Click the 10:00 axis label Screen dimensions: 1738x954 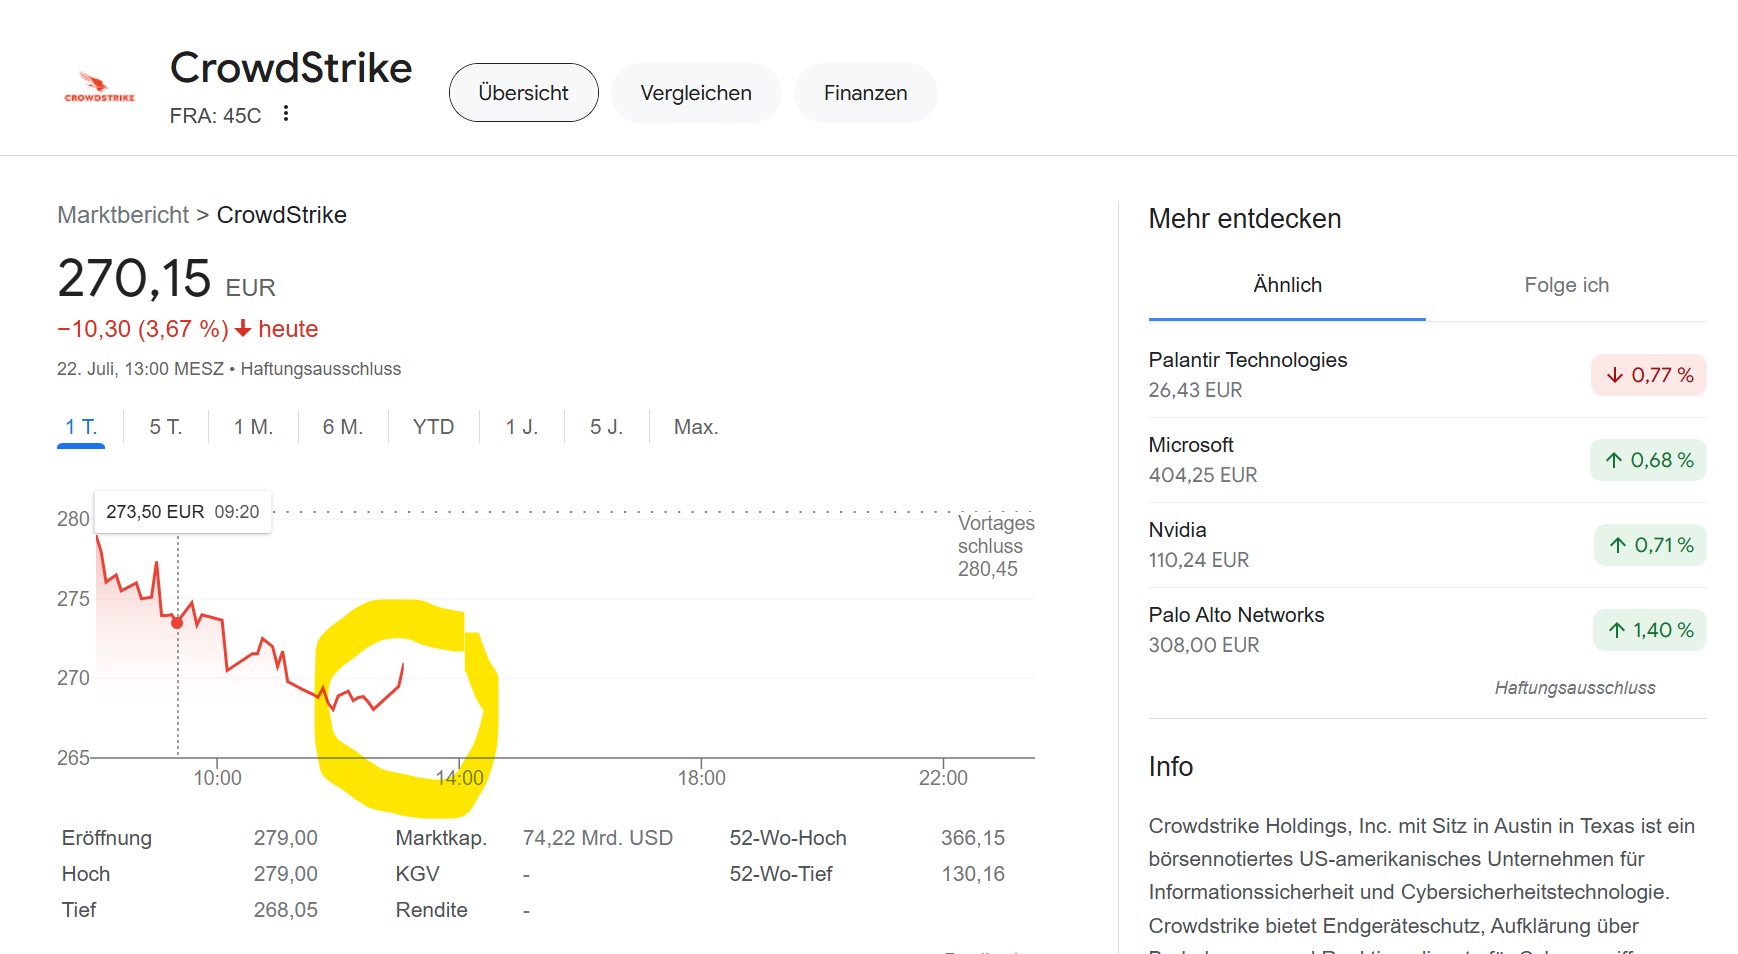[x=217, y=778]
